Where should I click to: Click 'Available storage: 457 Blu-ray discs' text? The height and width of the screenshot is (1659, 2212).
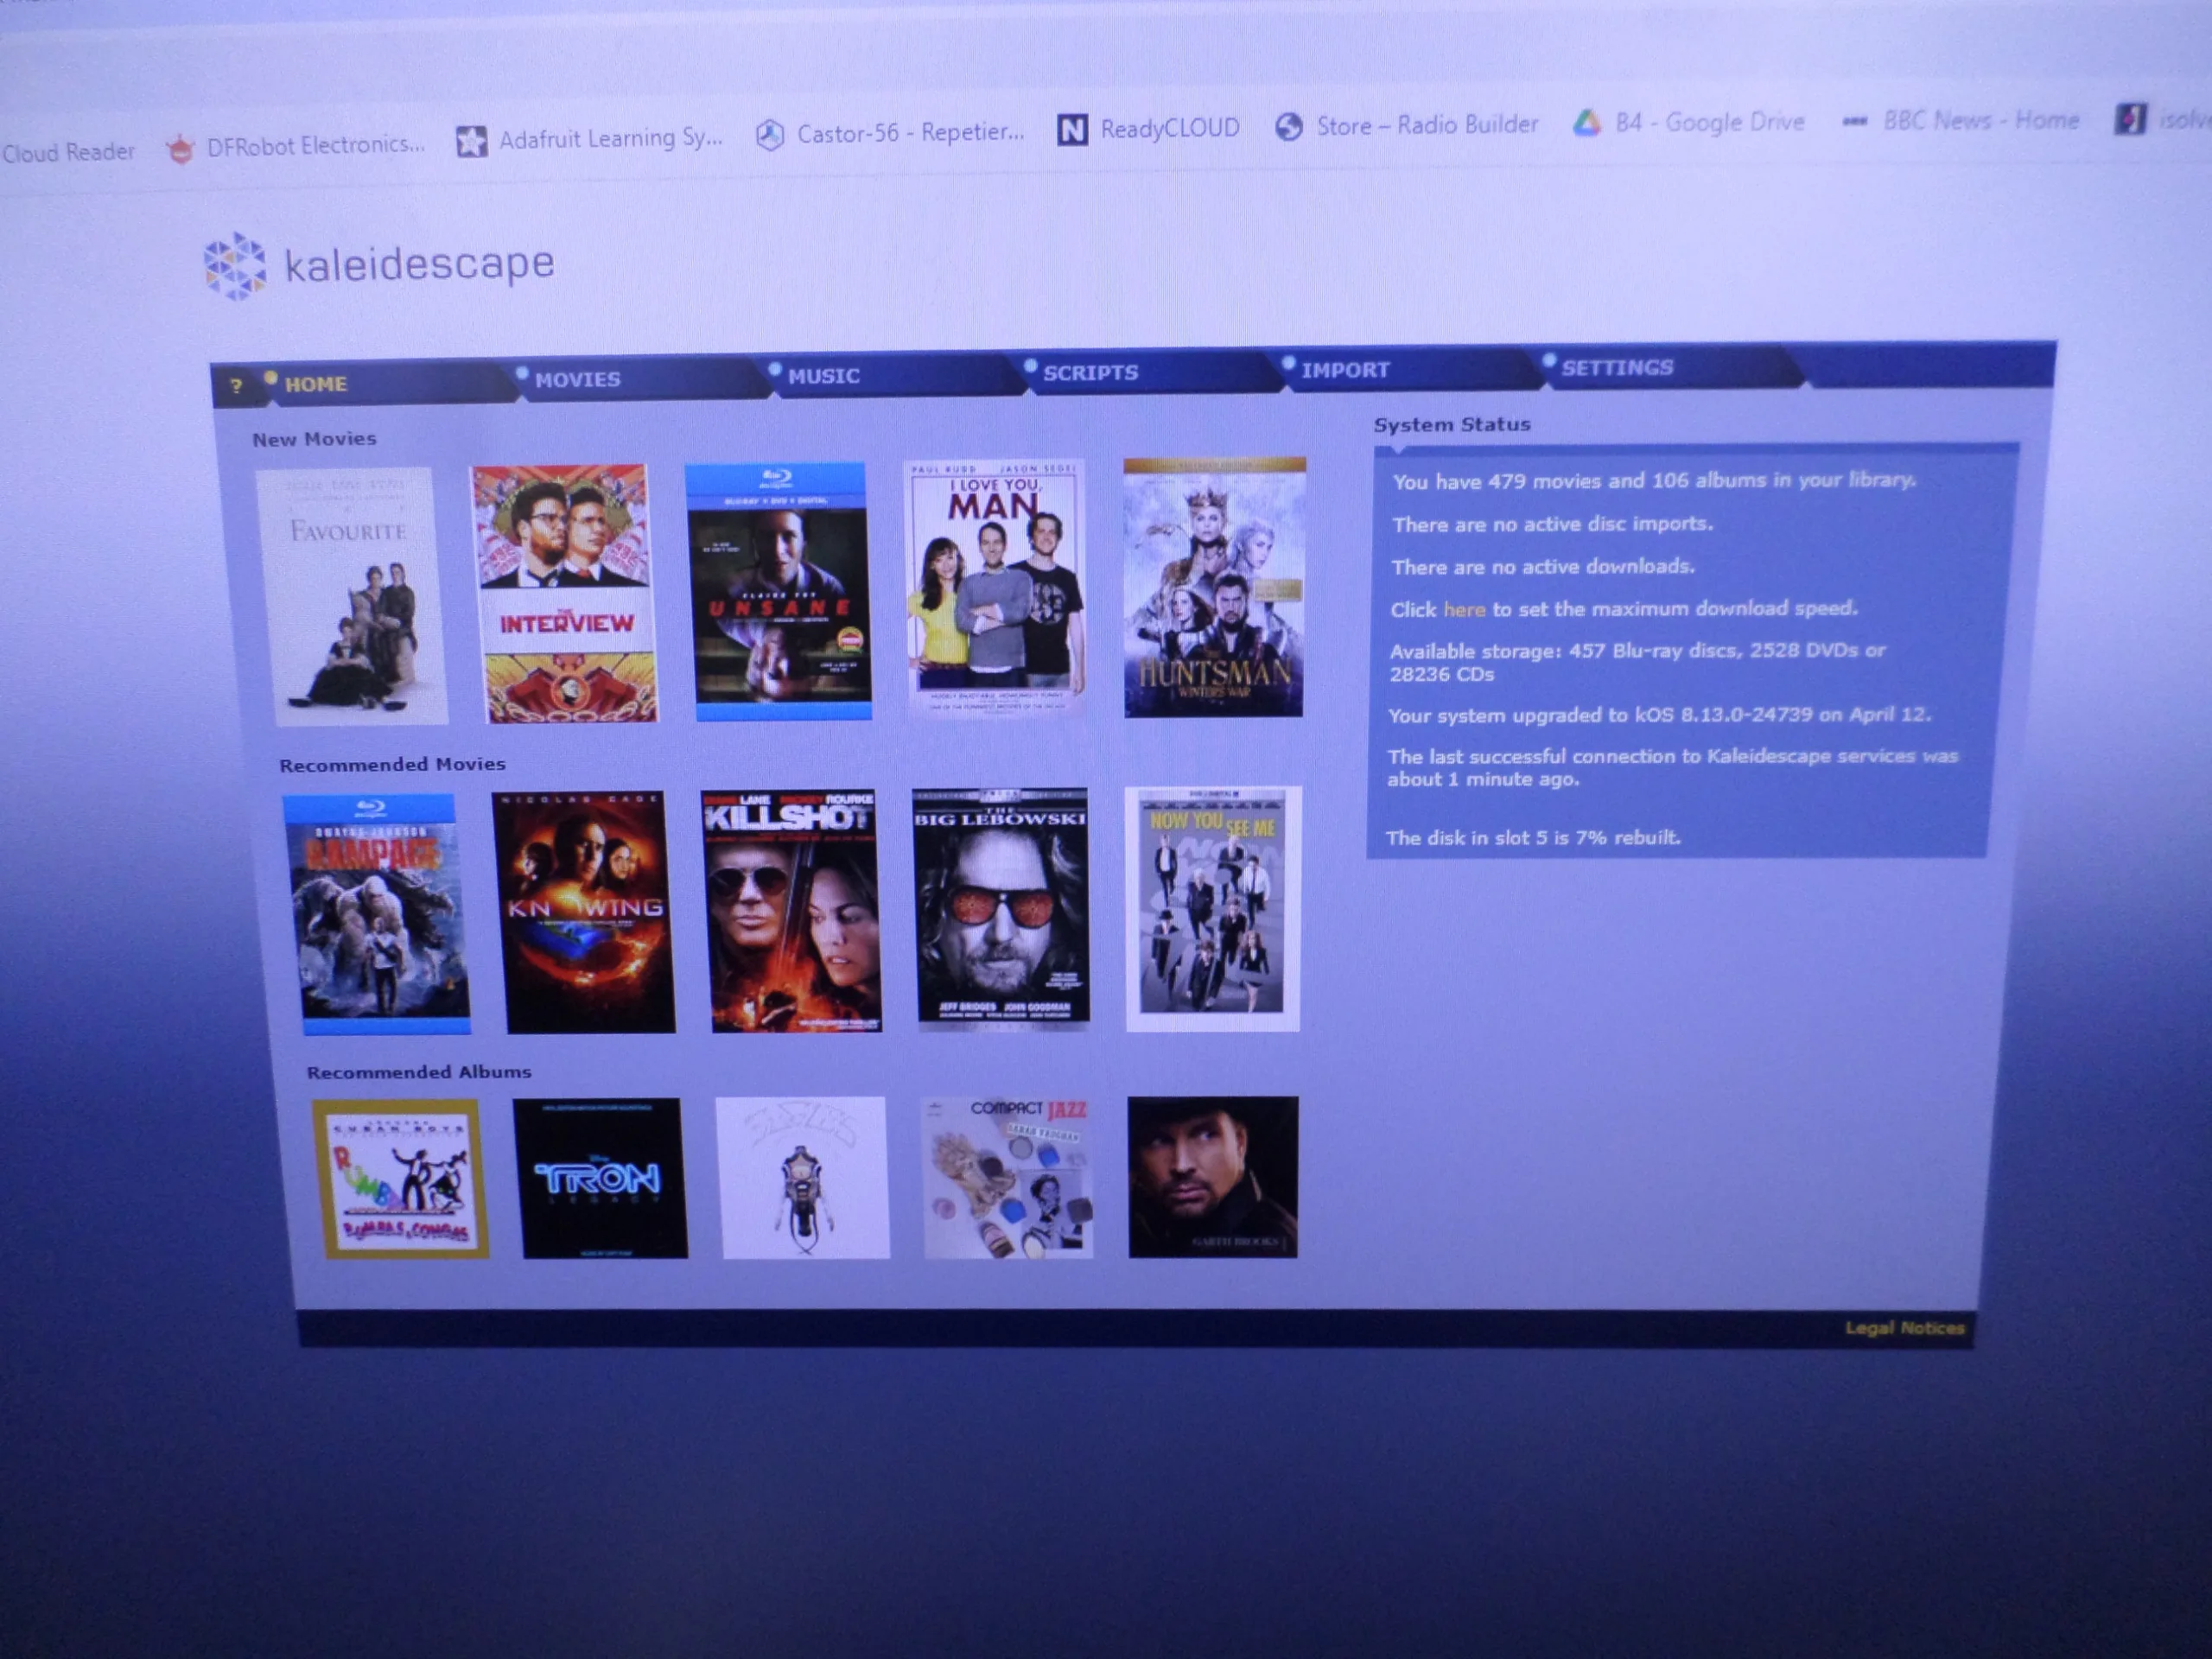click(x=1637, y=662)
